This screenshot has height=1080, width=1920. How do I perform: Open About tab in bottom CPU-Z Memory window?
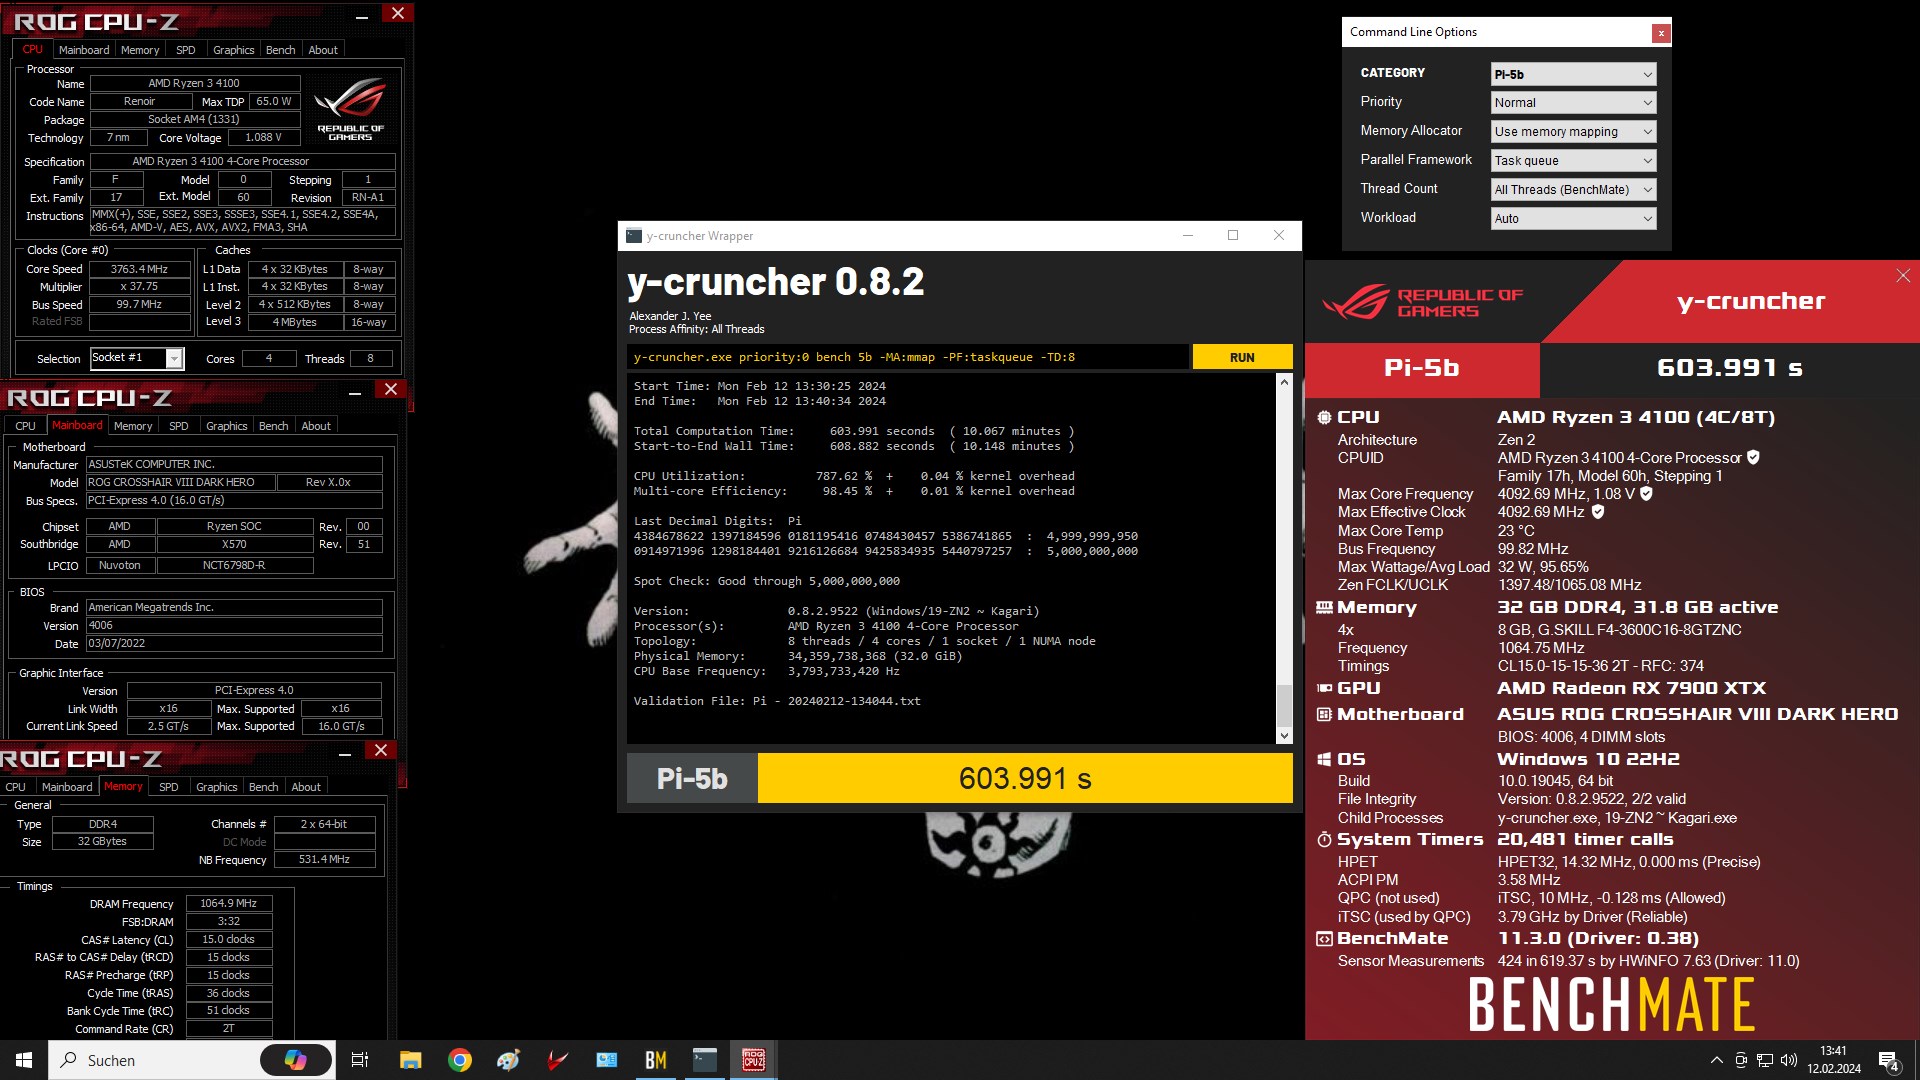306,787
